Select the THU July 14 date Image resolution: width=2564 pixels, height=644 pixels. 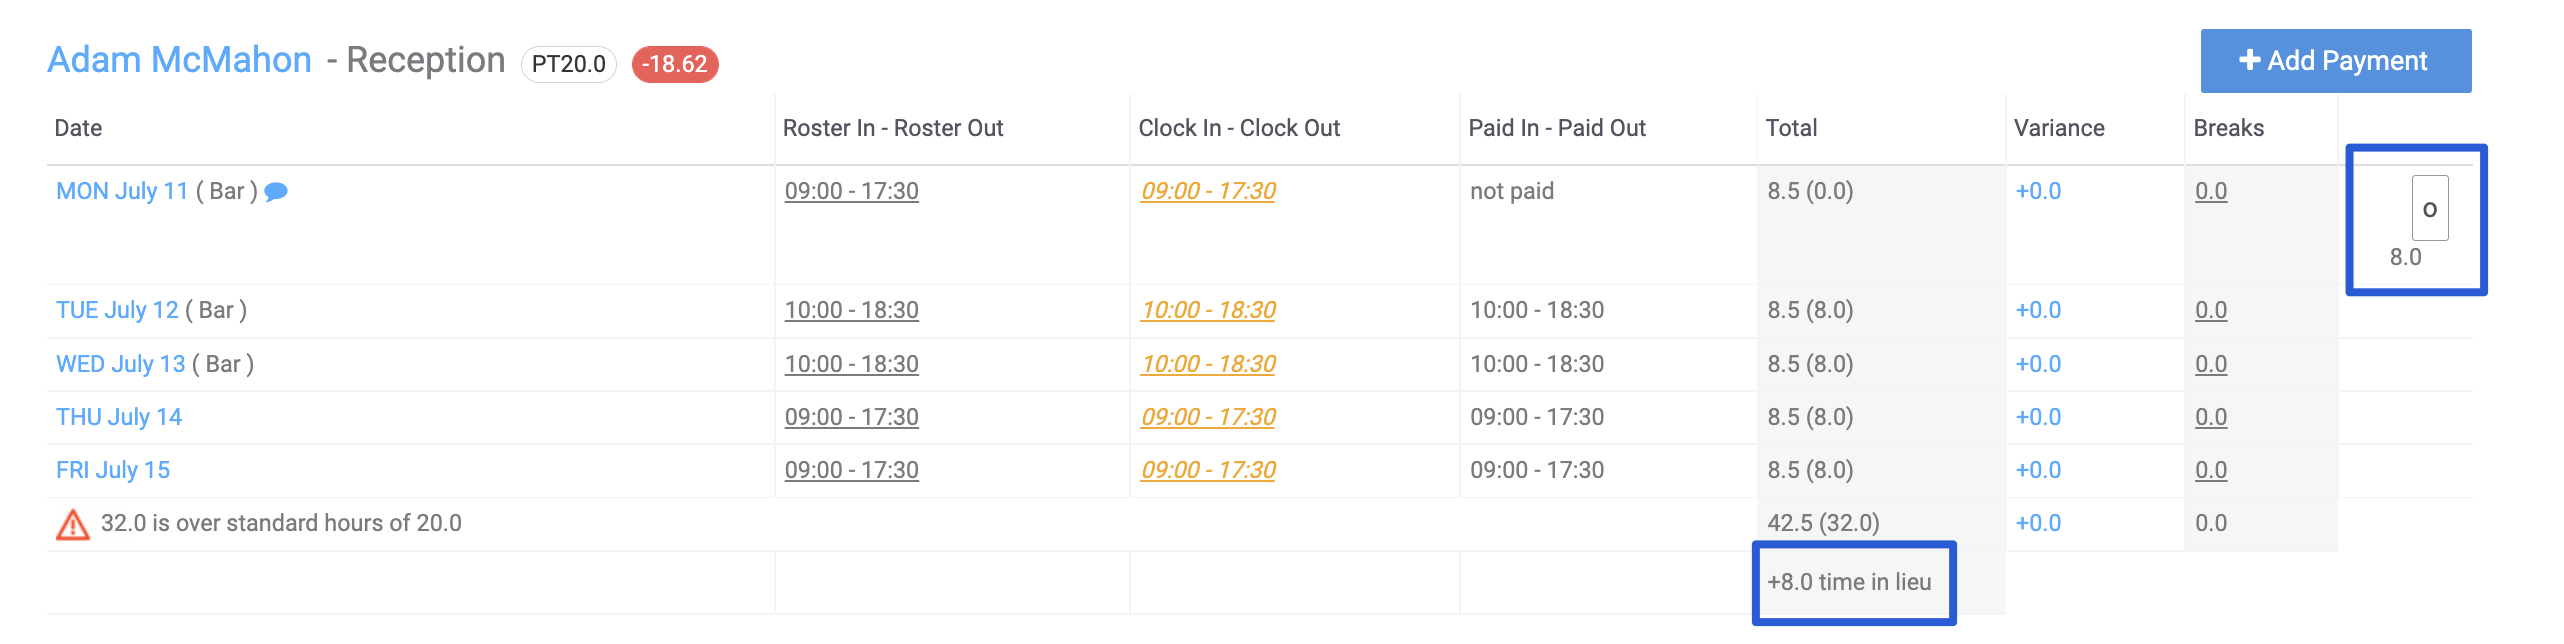tap(118, 416)
